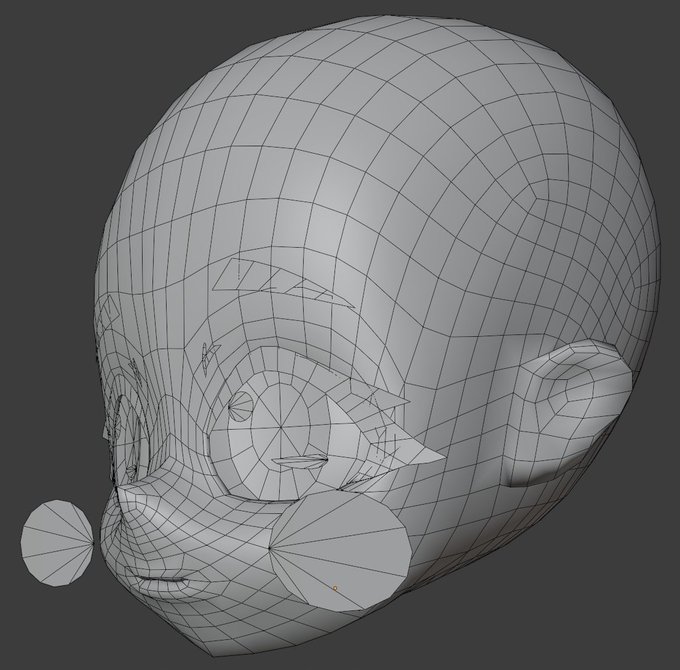Viewport: 680px width, 670px height.
Task: Select the small circular eye highlight disc
Action: [241, 406]
